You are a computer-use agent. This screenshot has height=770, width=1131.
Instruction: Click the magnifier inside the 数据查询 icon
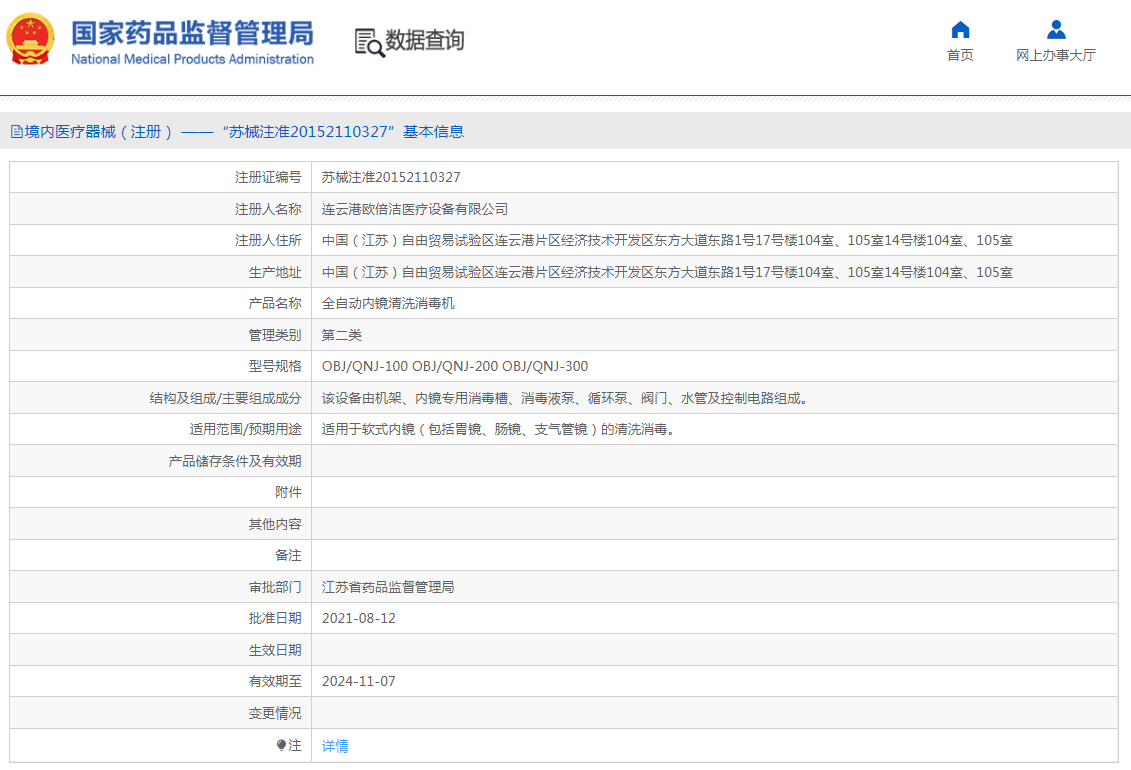373,48
